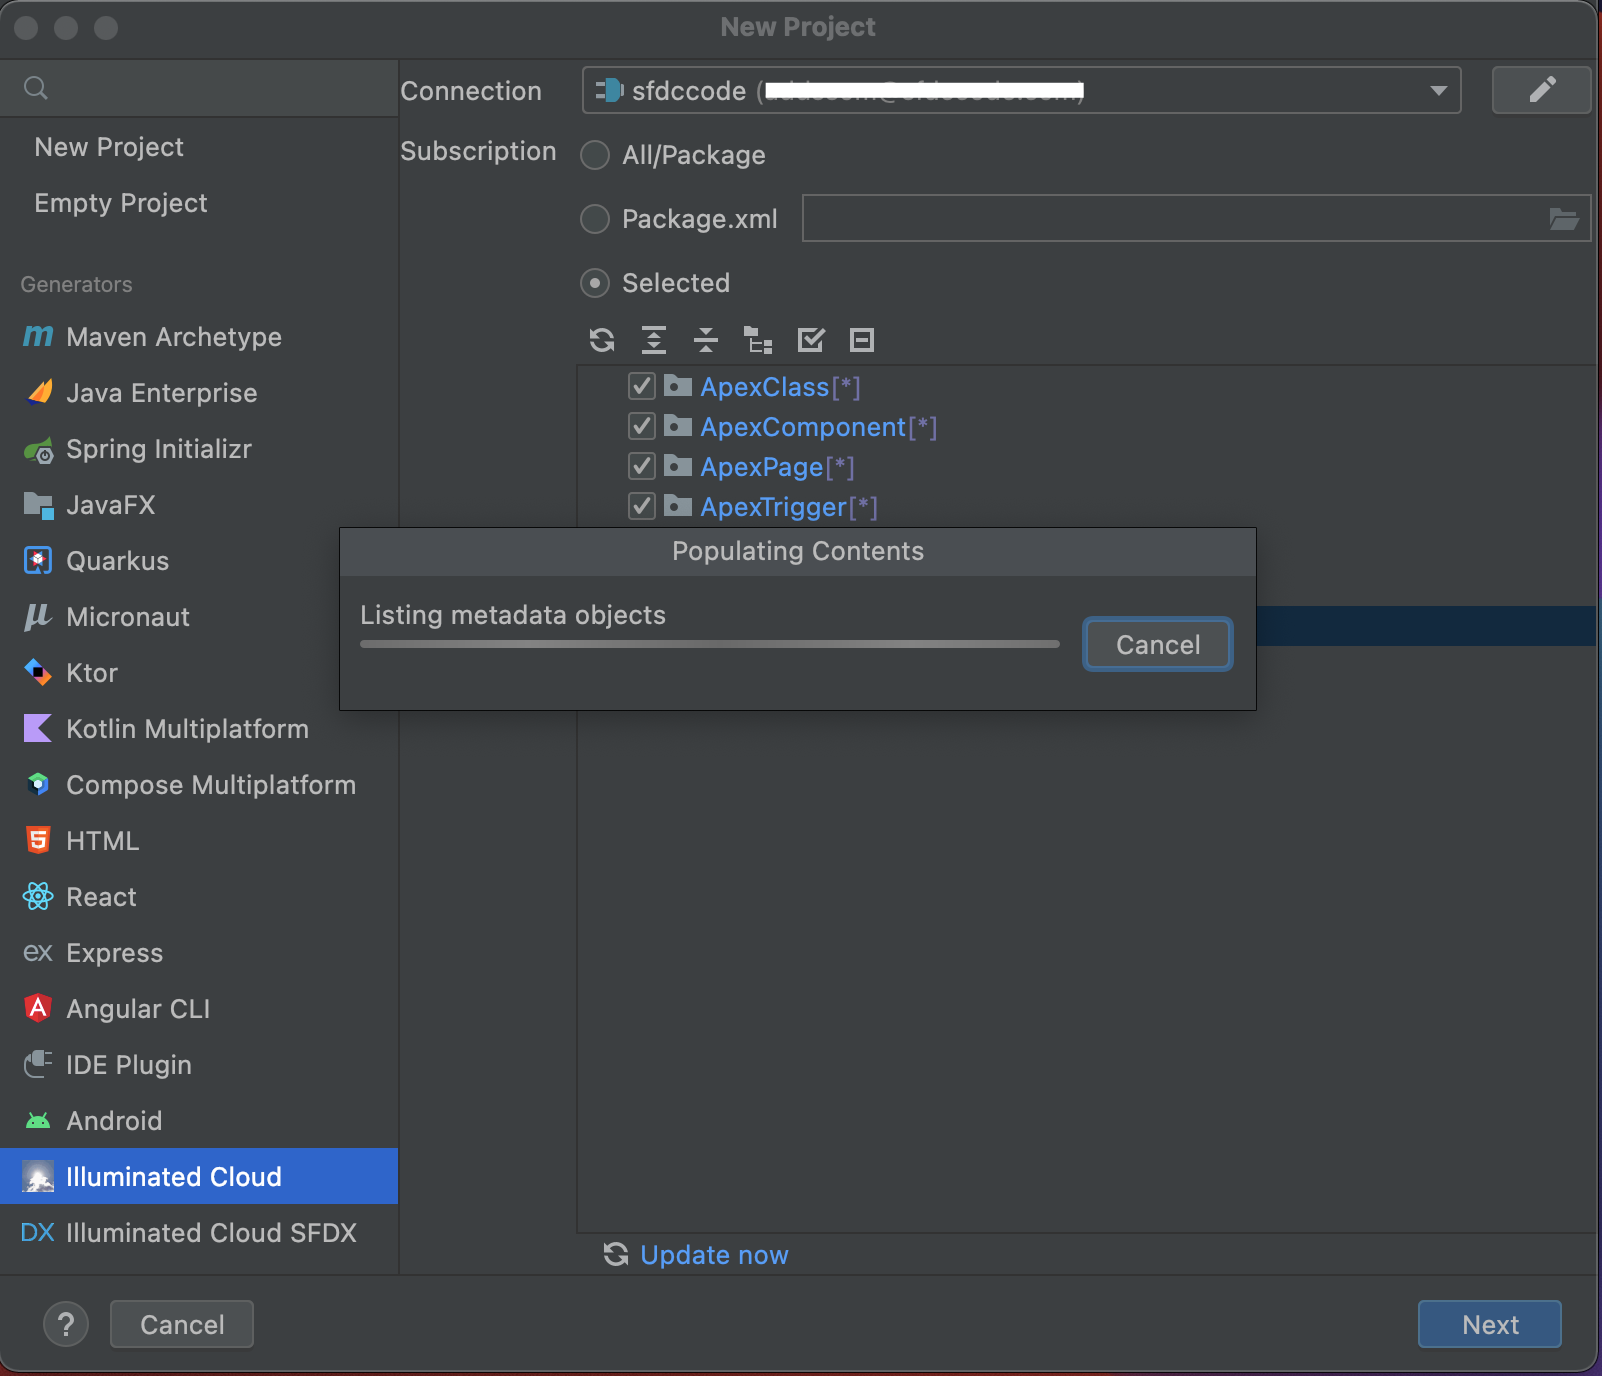Choose the Spring Initializr generator
Viewport: 1602px width, 1376px height.
click(x=199, y=449)
